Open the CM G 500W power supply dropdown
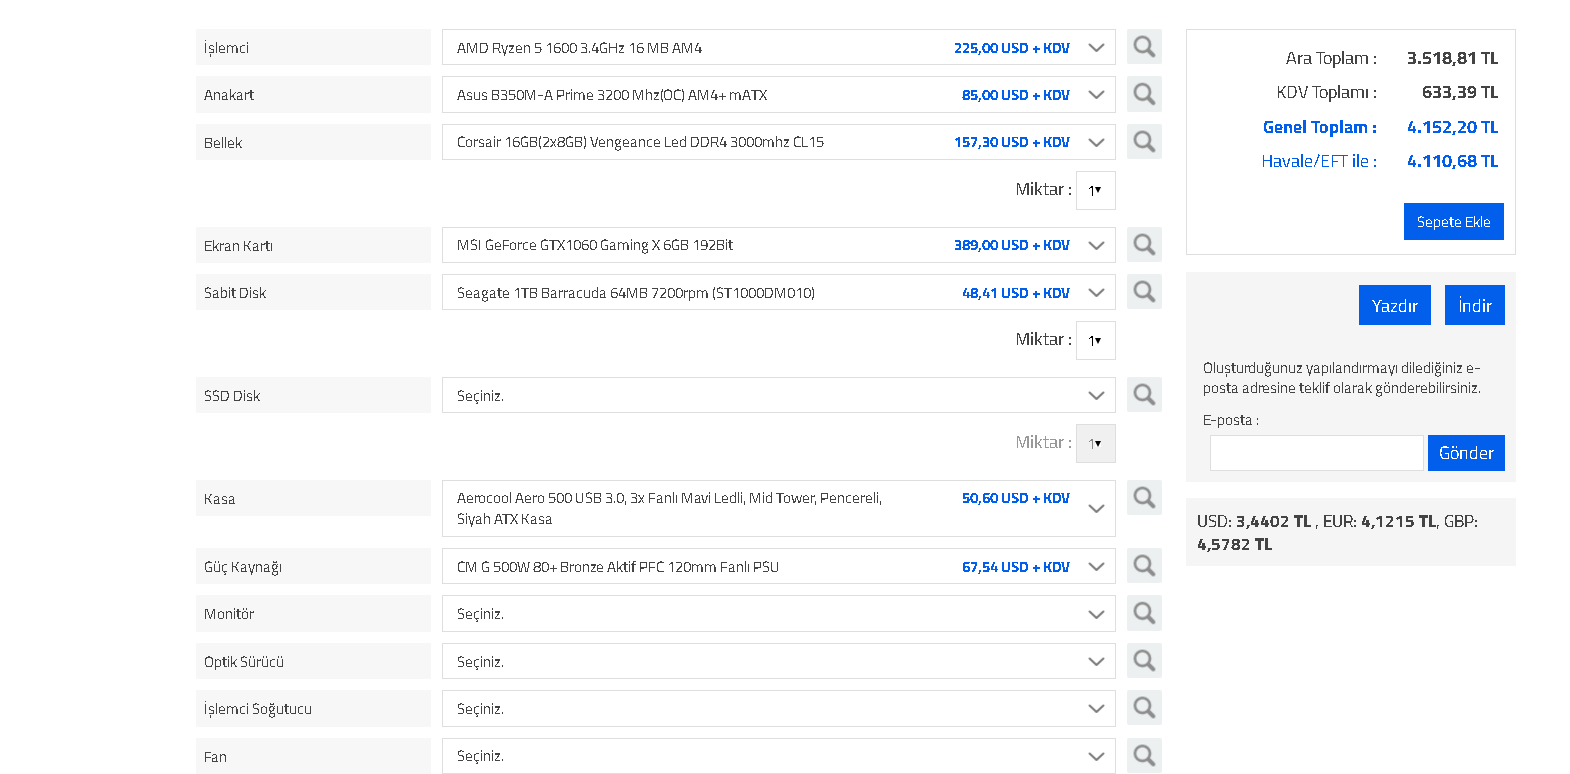The image size is (1570, 774). (x=778, y=566)
